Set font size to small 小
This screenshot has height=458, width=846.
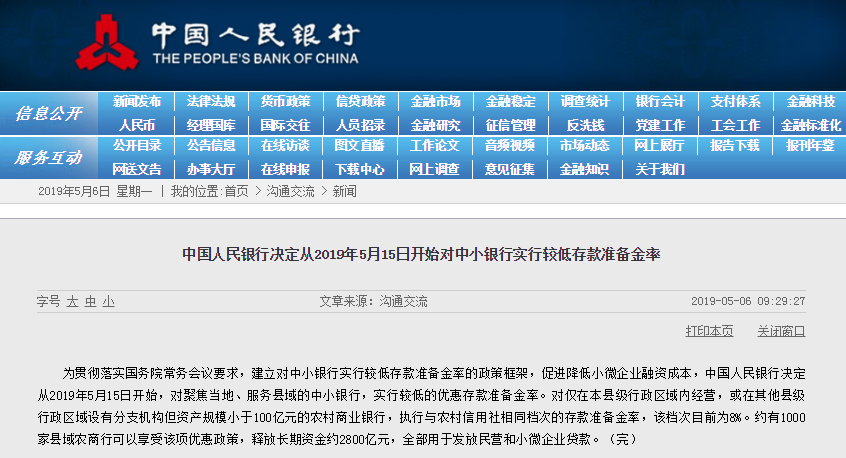107,301
